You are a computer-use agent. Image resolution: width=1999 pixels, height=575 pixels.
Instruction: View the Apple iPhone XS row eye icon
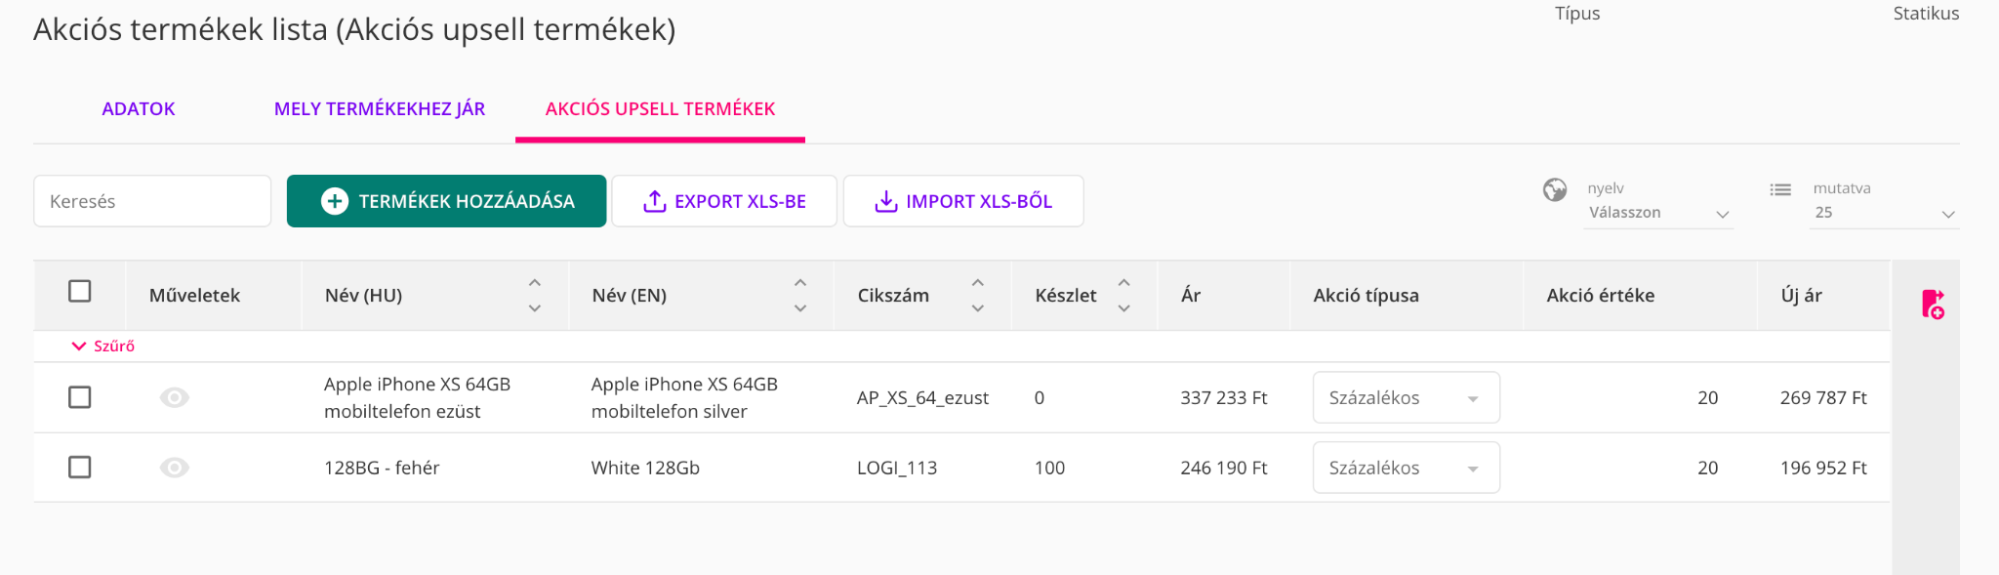coord(174,398)
